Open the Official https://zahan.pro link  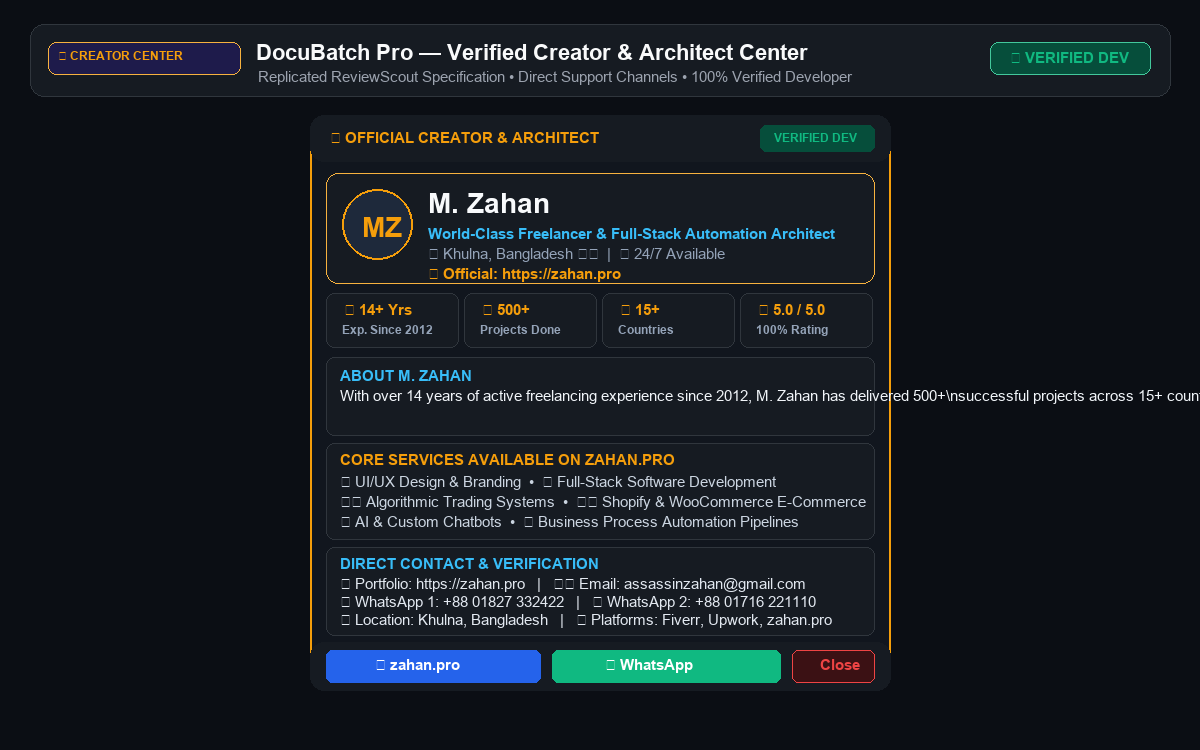click(524, 273)
